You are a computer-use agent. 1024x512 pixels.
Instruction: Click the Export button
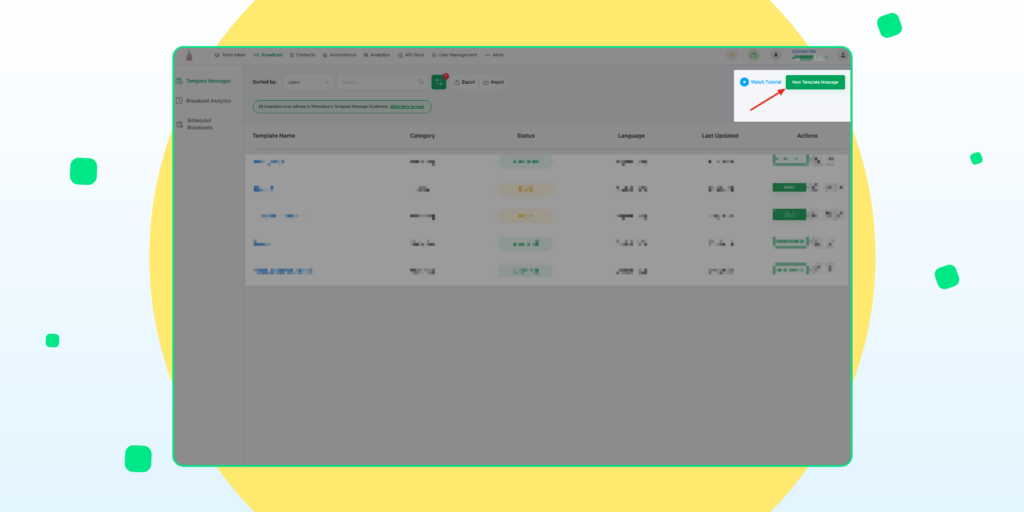[x=464, y=82]
